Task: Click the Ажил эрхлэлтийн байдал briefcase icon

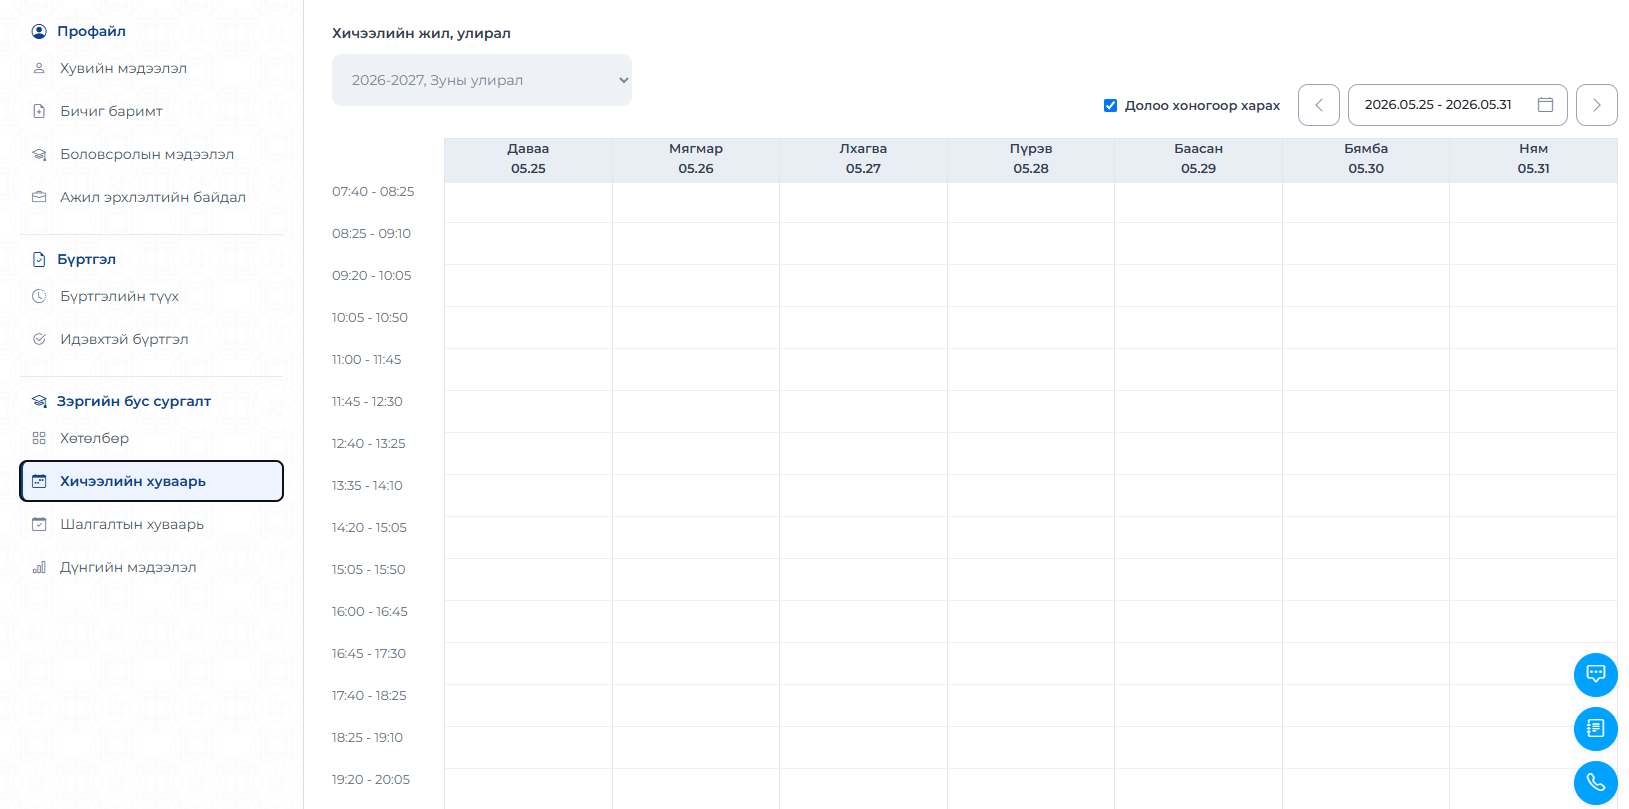Action: click(39, 197)
